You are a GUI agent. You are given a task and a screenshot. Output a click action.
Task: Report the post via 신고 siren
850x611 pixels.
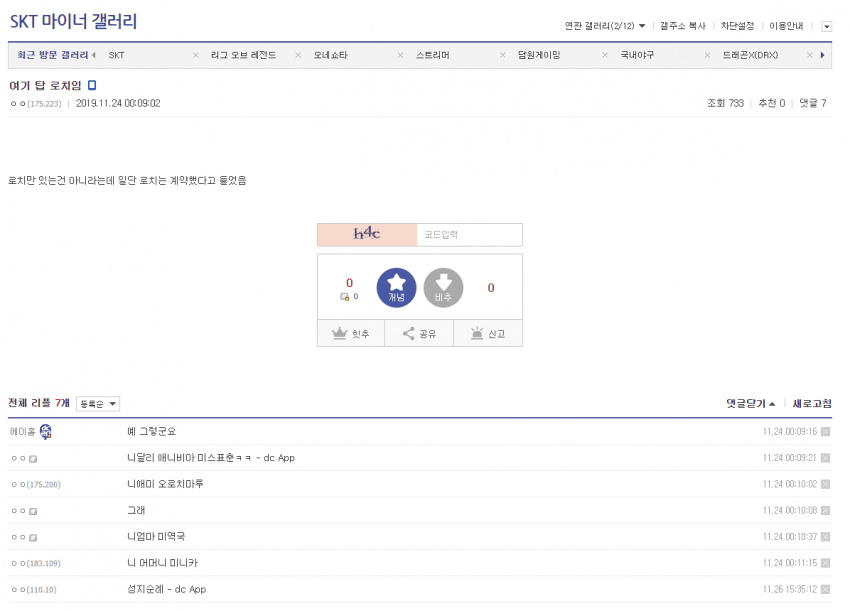[x=487, y=334]
